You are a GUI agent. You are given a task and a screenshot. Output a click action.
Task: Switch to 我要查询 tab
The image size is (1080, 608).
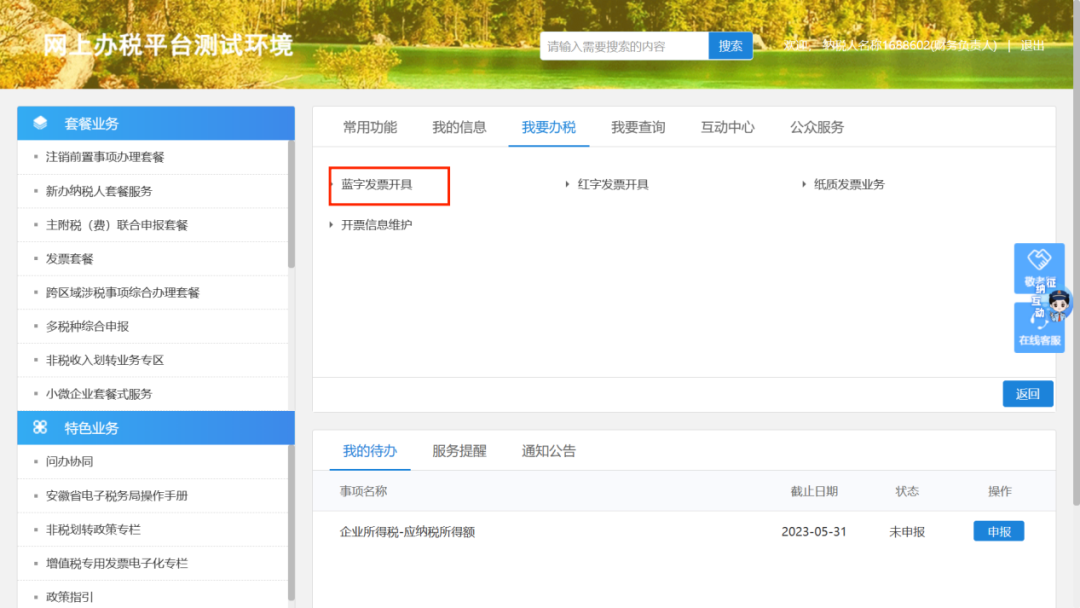click(638, 127)
